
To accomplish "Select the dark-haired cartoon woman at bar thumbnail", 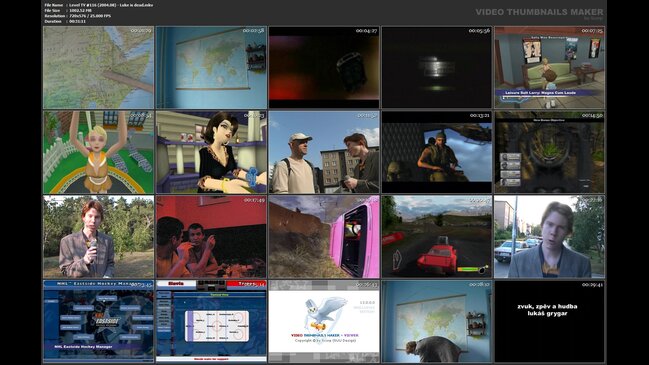I will [212, 152].
